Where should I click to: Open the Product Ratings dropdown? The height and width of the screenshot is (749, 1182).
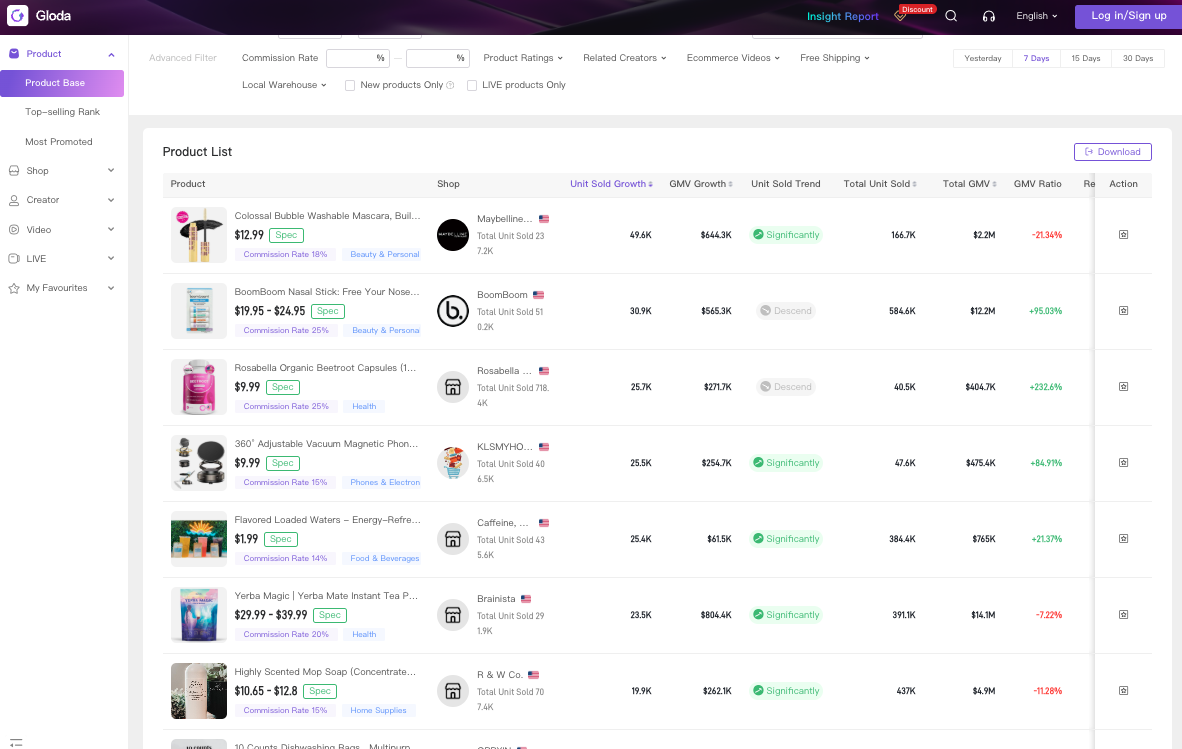(x=523, y=58)
